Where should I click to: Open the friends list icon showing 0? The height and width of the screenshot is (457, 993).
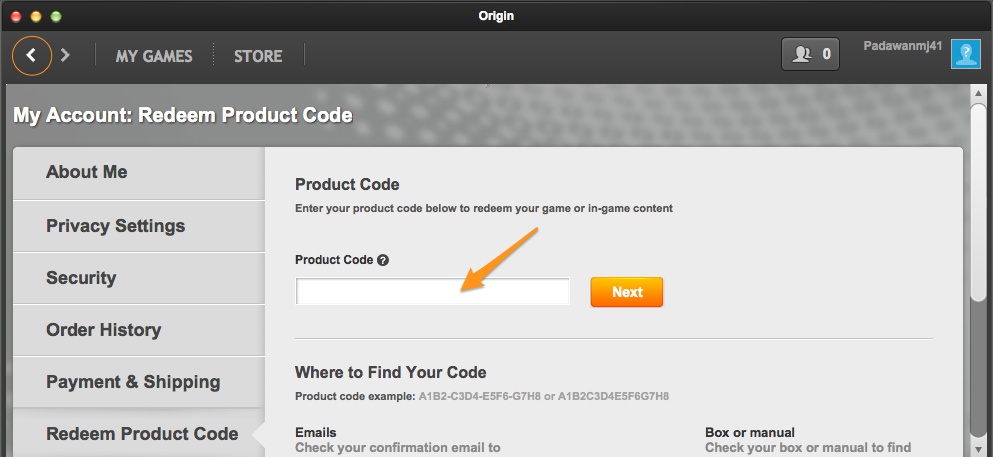coord(810,54)
